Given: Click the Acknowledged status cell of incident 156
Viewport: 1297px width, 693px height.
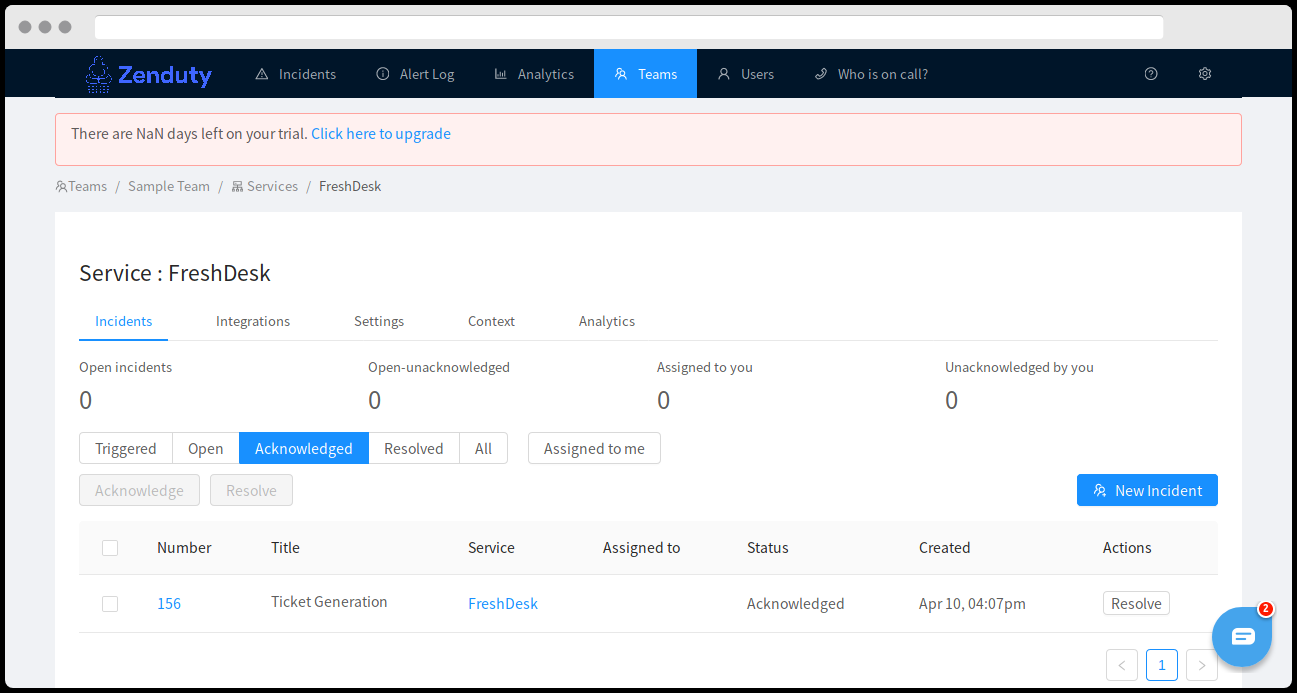Looking at the screenshot, I should click(x=796, y=604).
